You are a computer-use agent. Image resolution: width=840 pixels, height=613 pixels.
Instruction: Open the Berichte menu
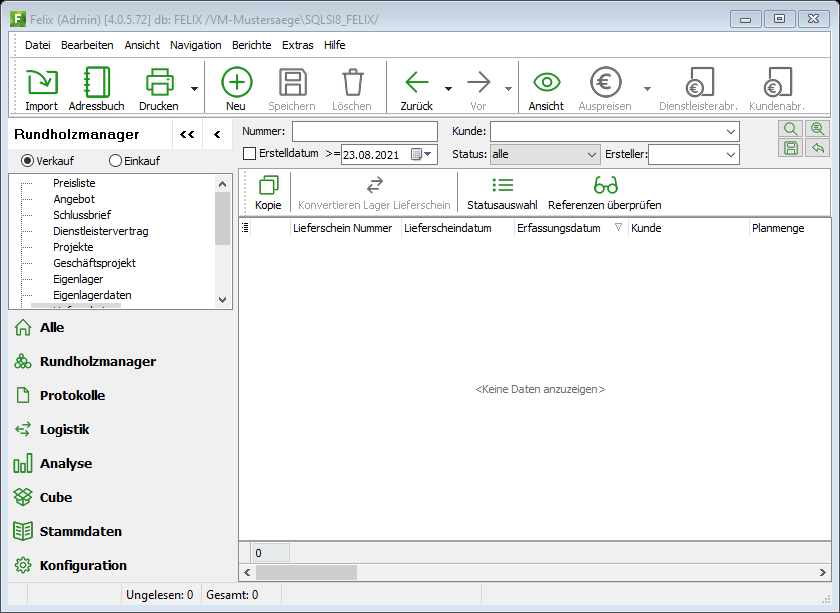(251, 45)
